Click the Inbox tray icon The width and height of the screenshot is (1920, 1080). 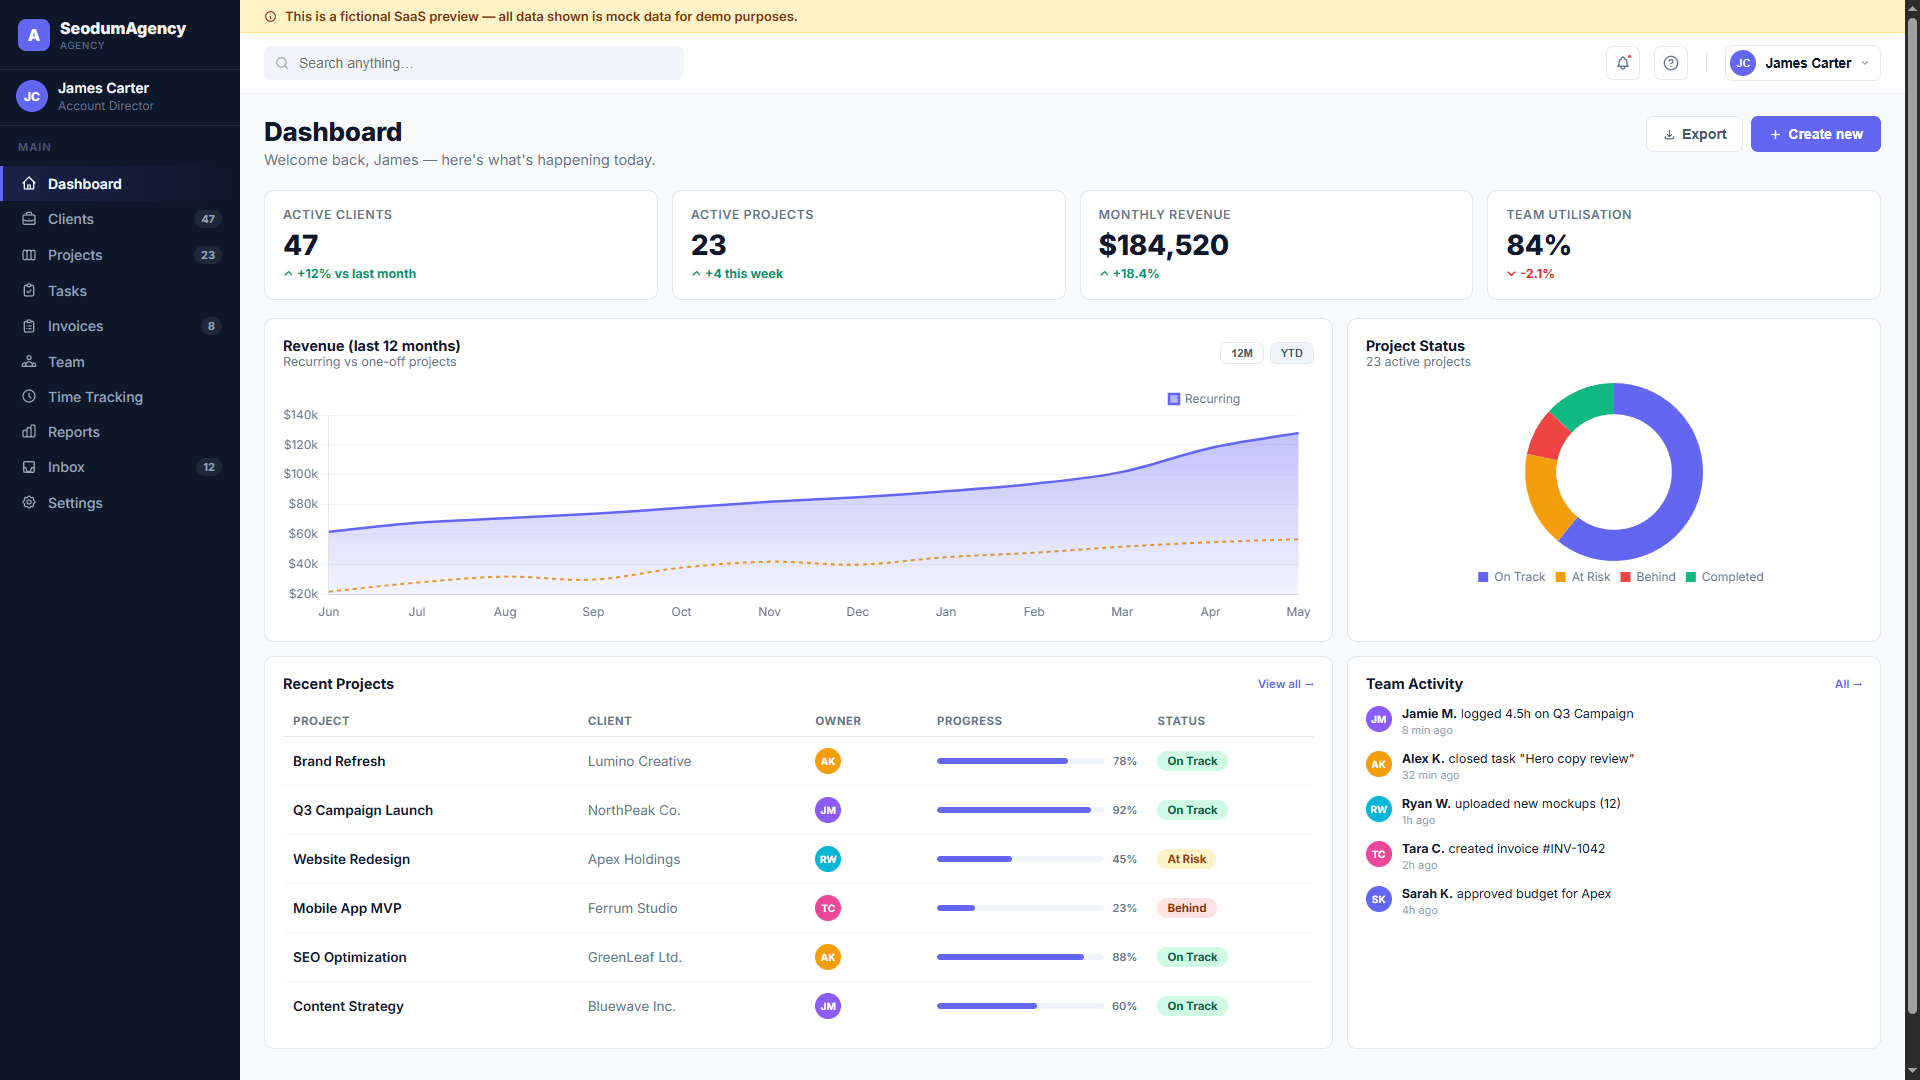coord(29,467)
